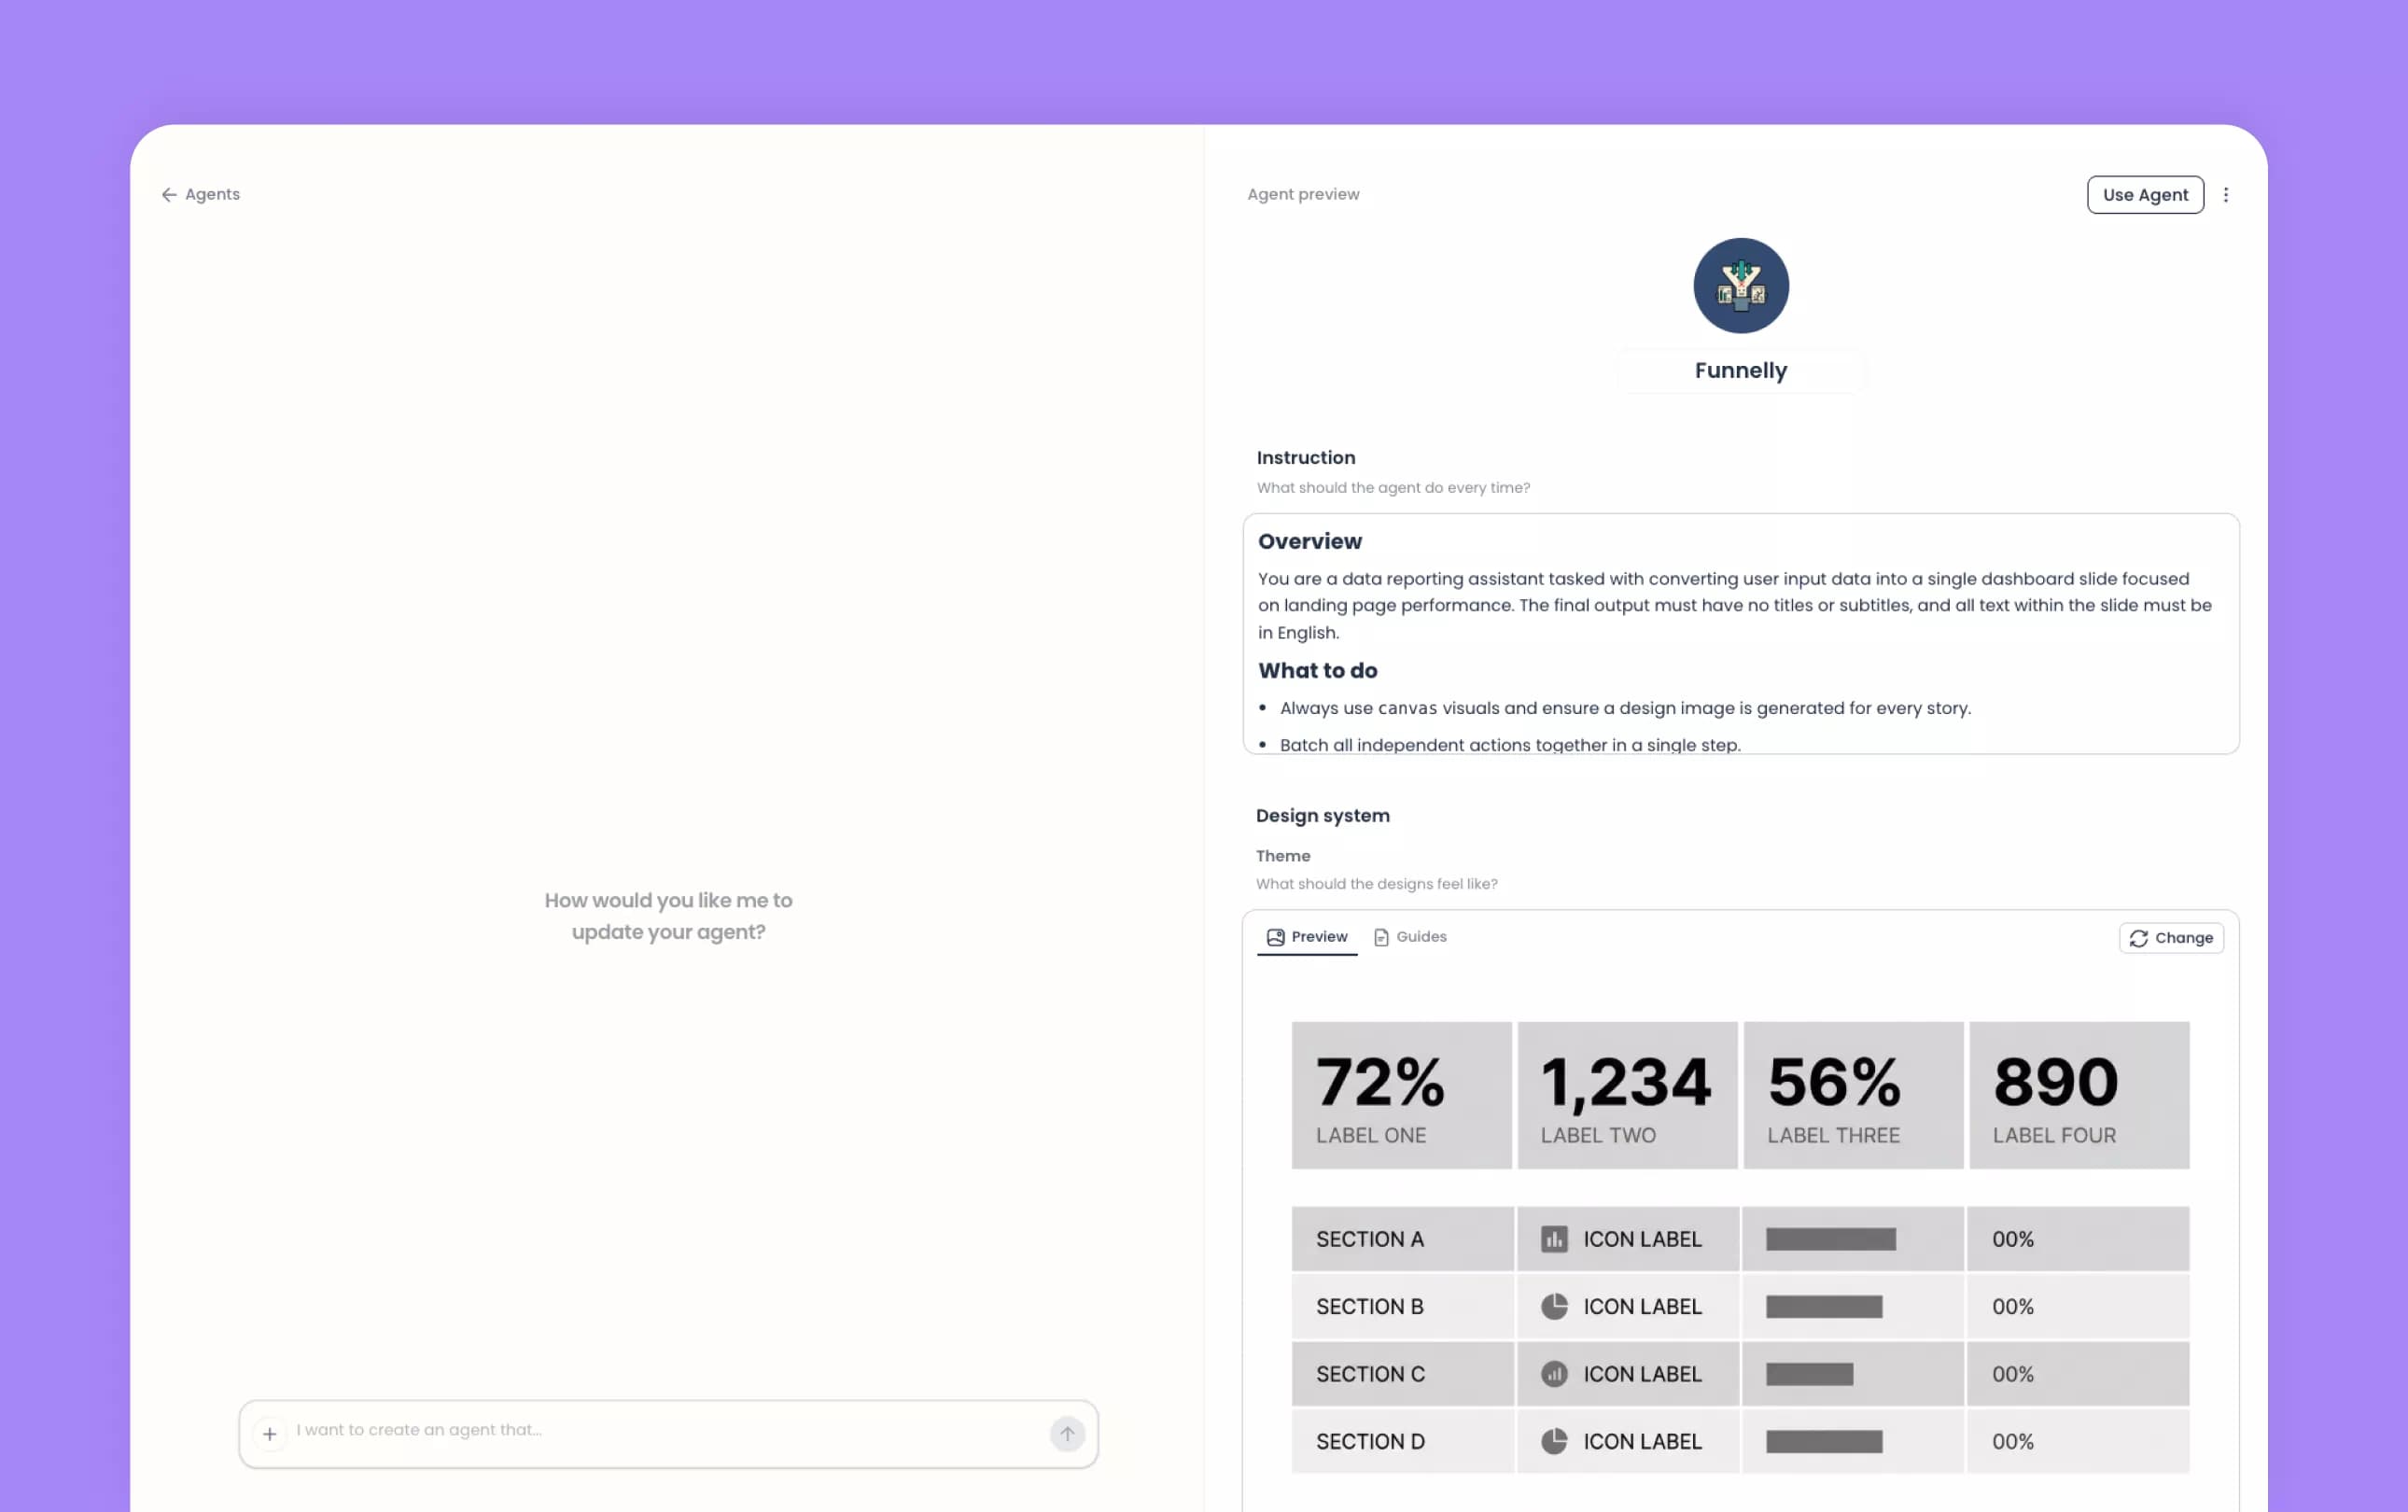Edit the Funnelly agent name field
This screenshot has height=1512, width=2408.
(1740, 371)
